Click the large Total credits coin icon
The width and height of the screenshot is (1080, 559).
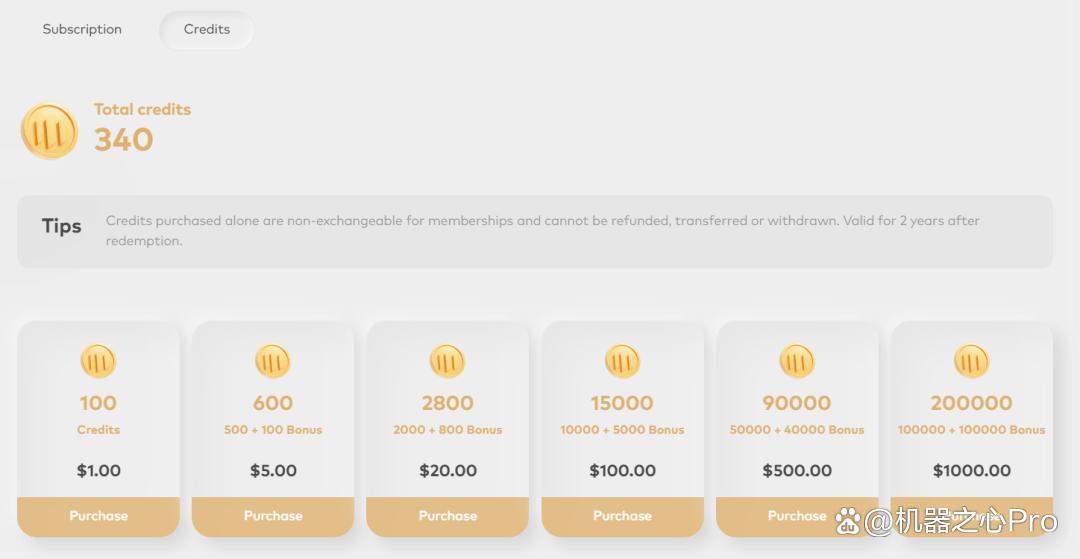pyautogui.click(x=50, y=131)
